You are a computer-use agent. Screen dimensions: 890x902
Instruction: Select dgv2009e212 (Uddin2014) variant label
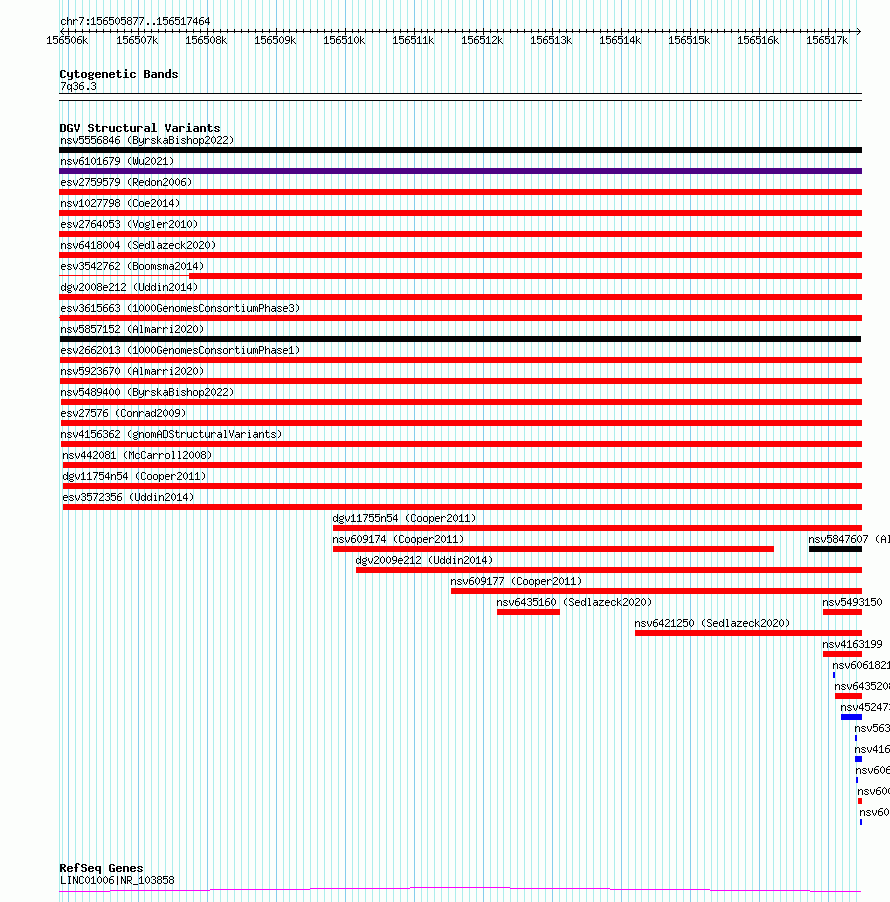pyautogui.click(x=425, y=560)
